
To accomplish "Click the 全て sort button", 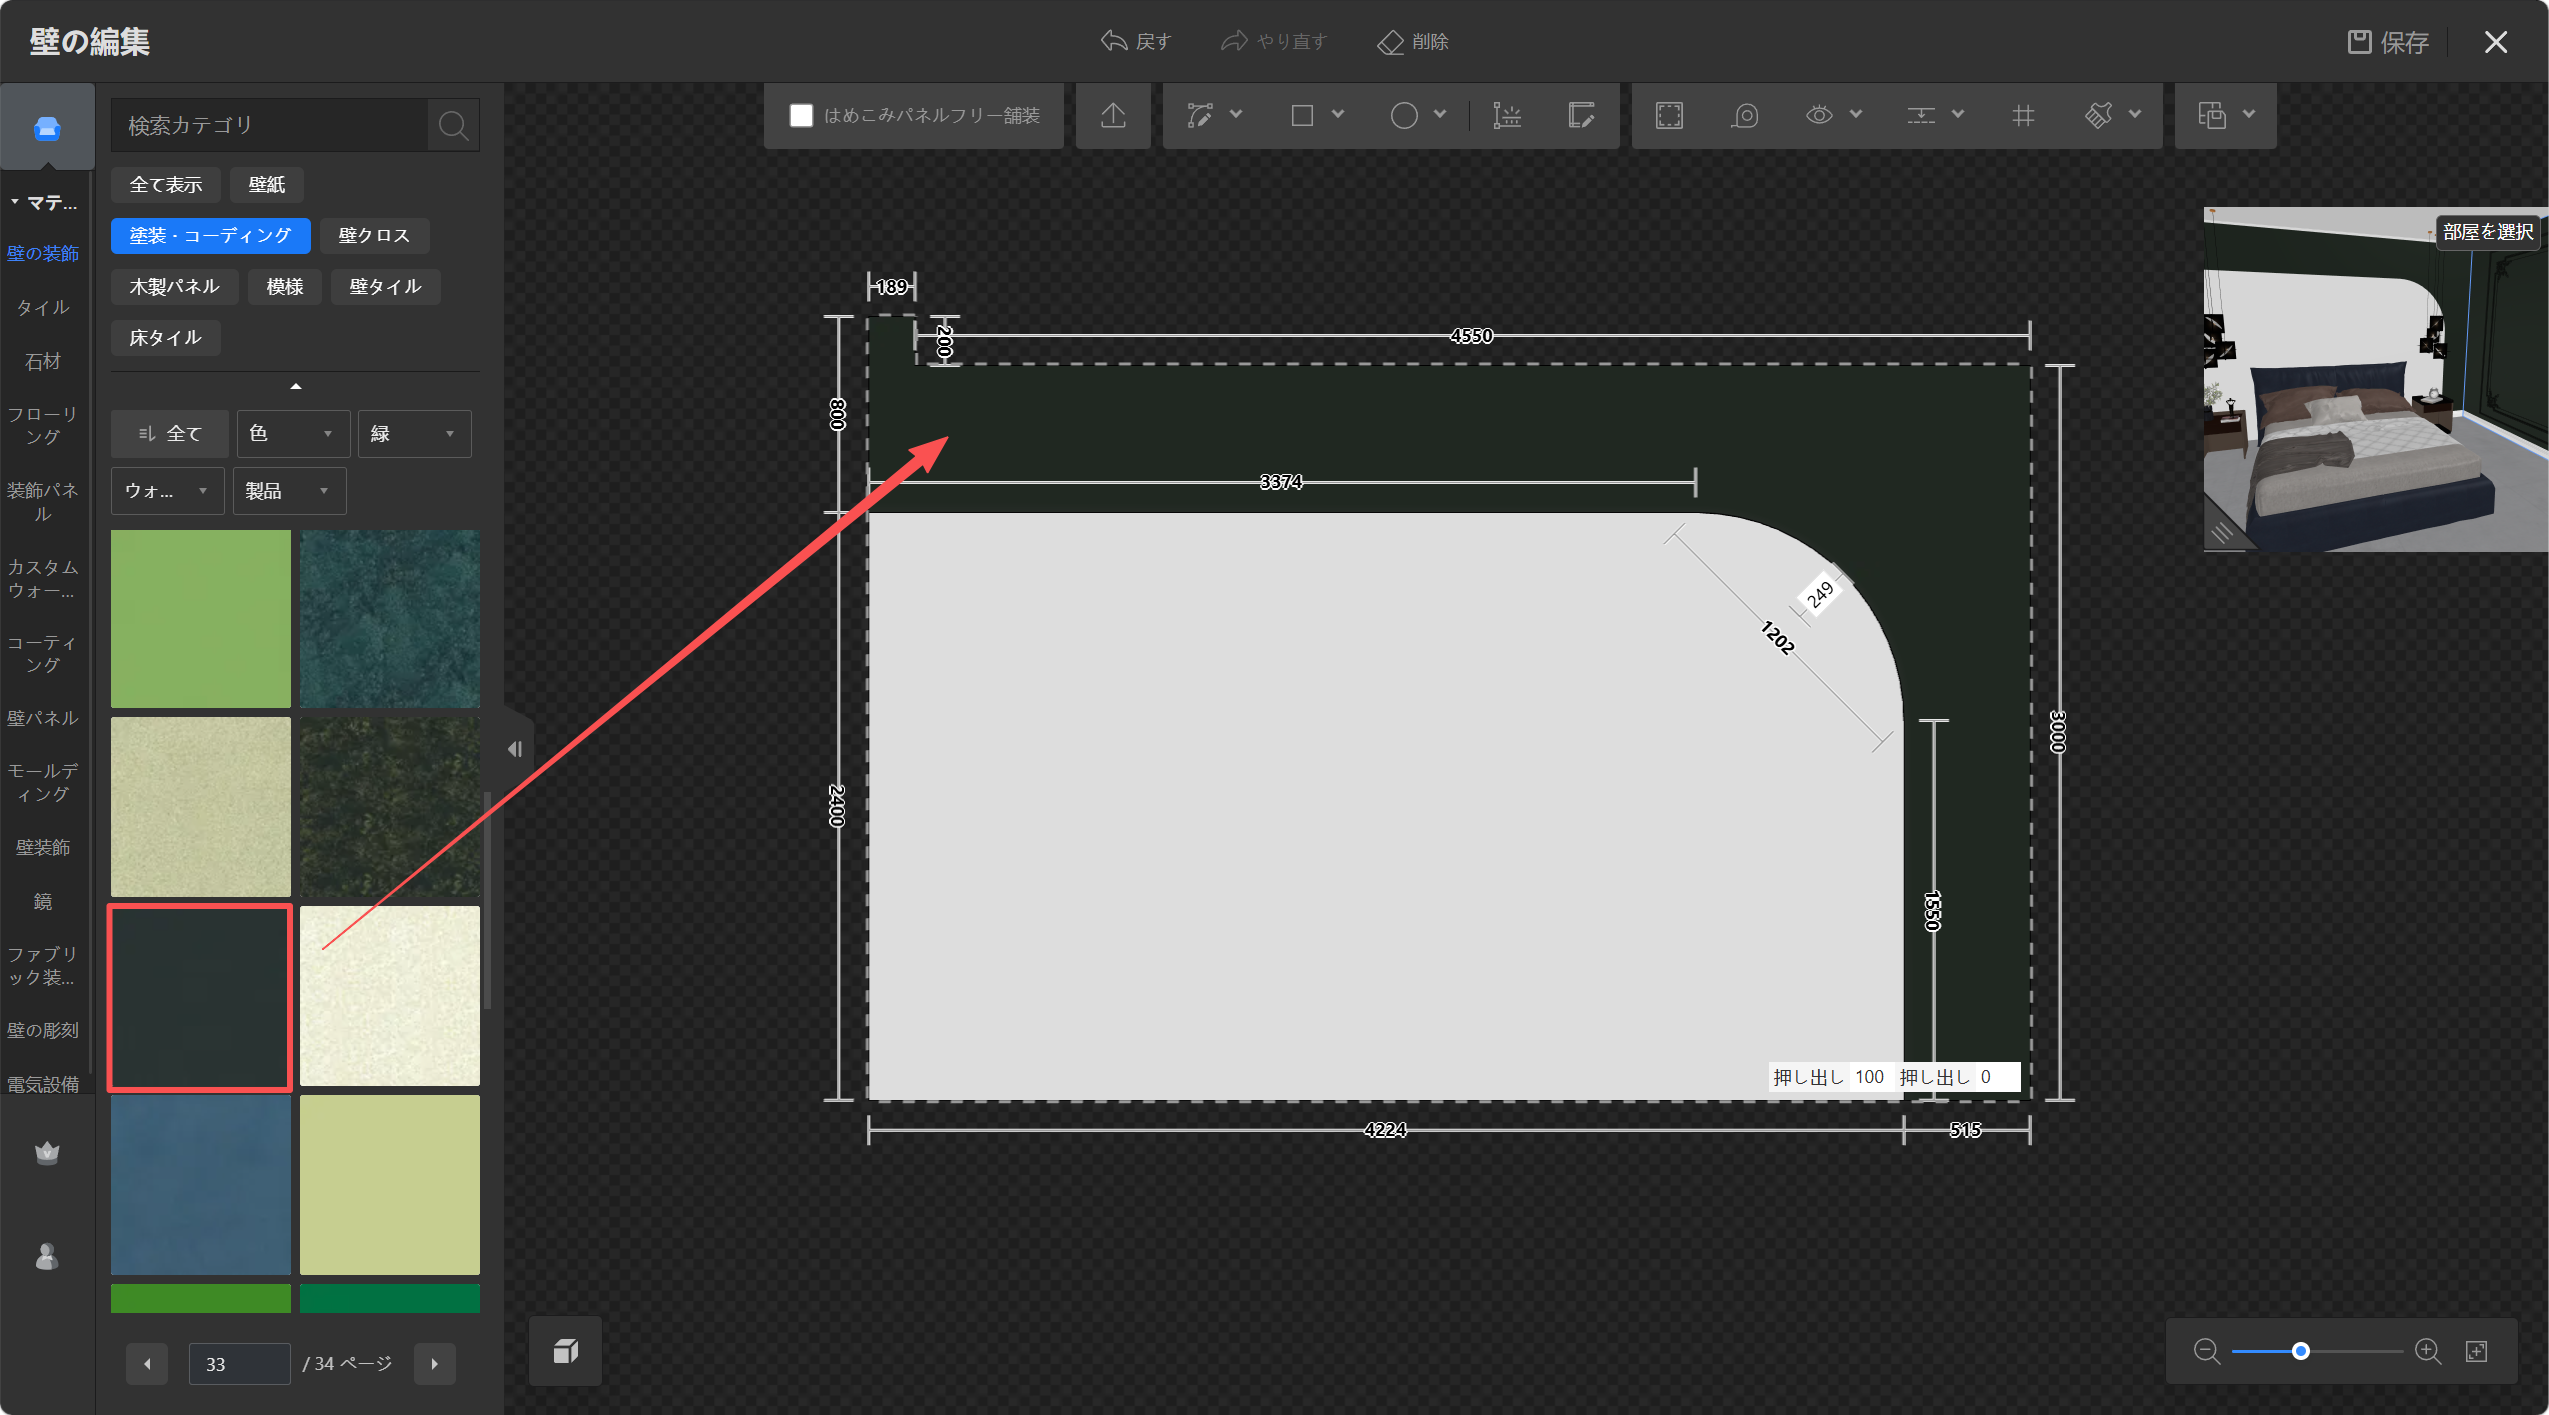I will click(170, 433).
